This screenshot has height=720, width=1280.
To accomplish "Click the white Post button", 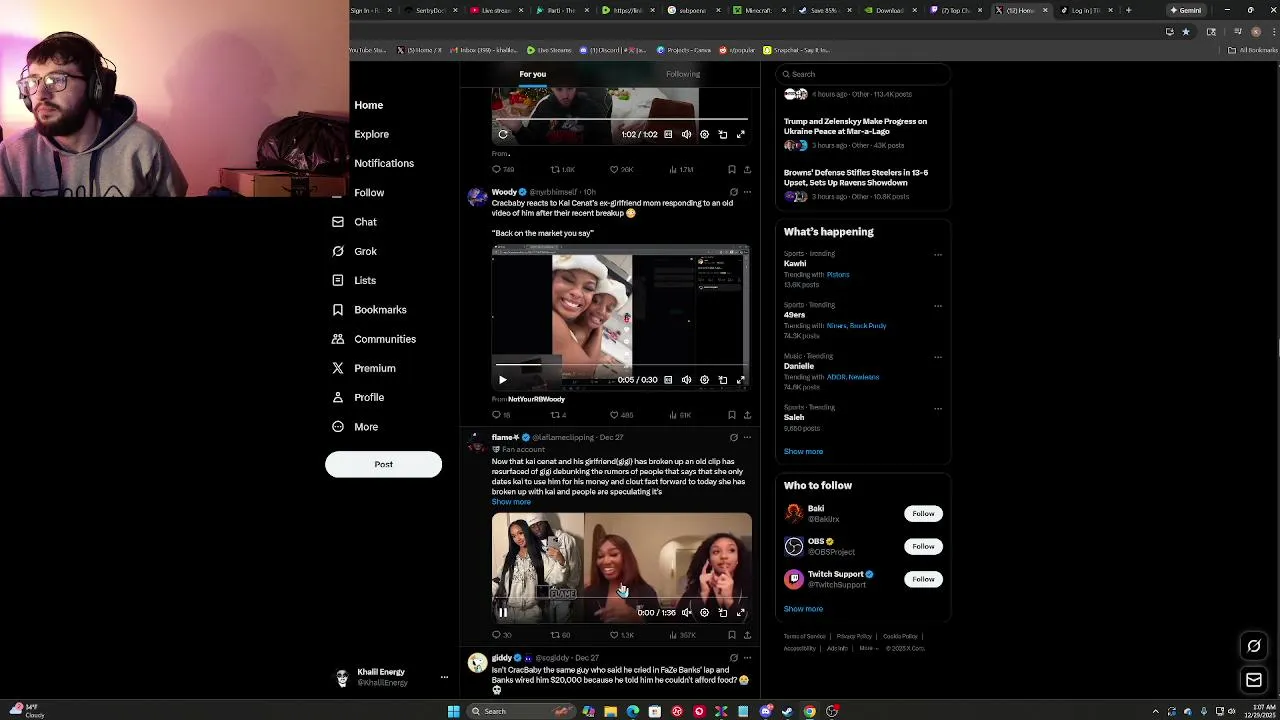I will (x=383, y=464).
